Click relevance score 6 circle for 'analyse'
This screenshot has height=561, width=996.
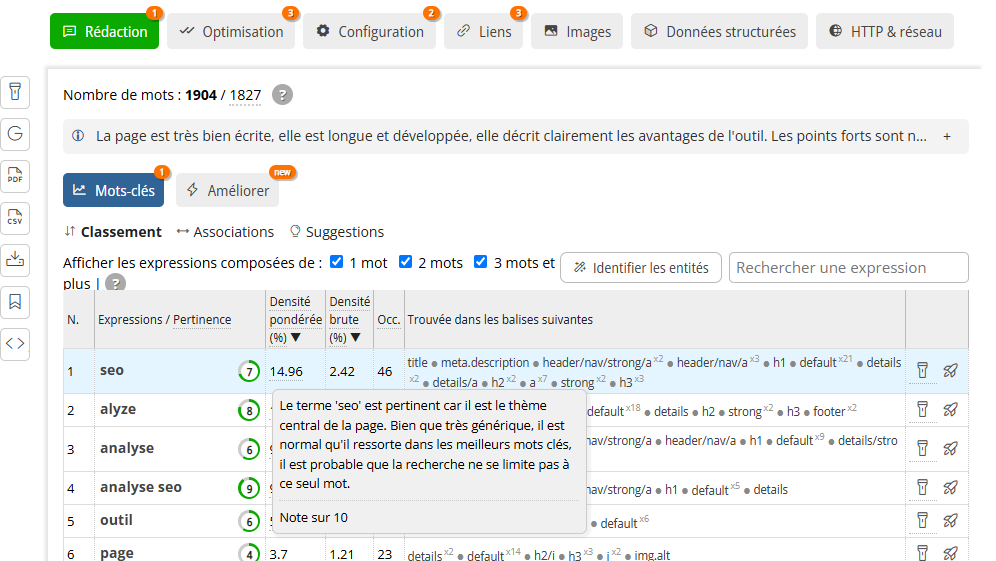pos(249,450)
